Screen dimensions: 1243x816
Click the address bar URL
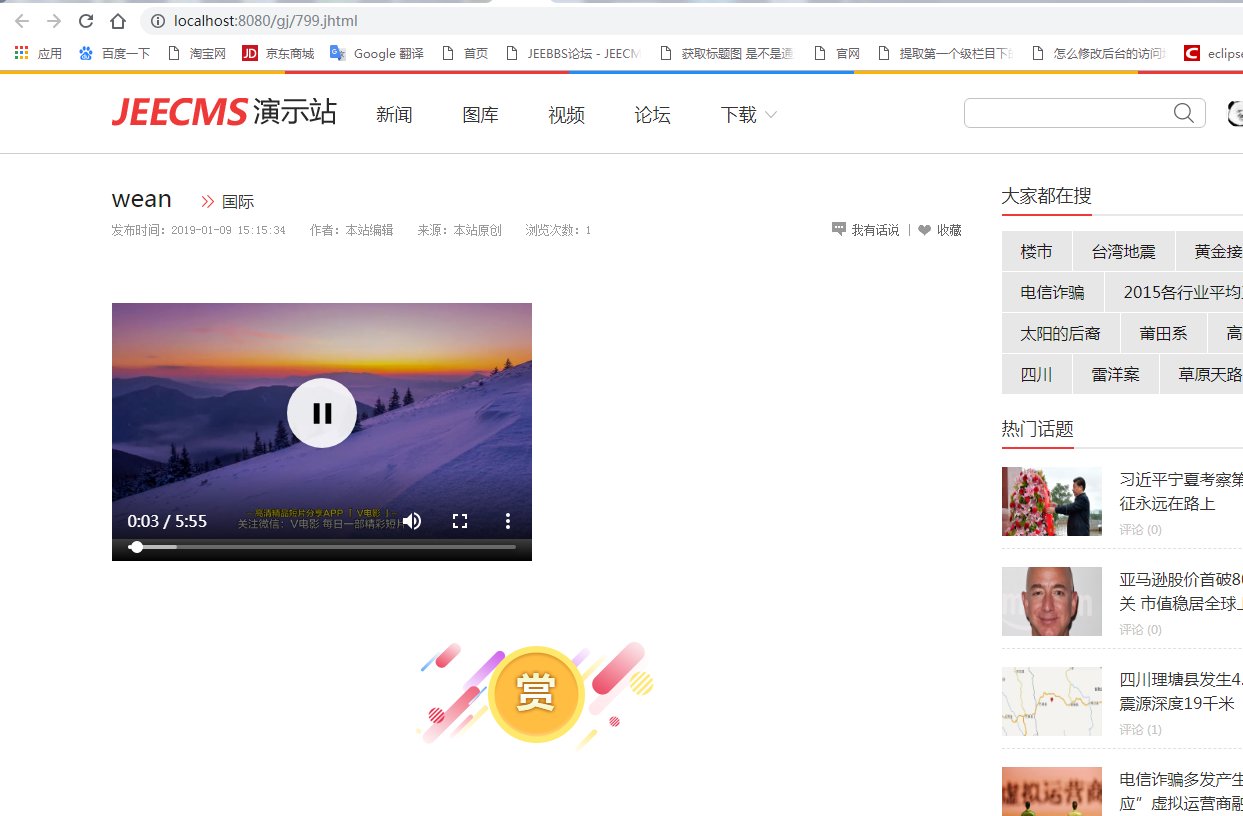click(265, 21)
